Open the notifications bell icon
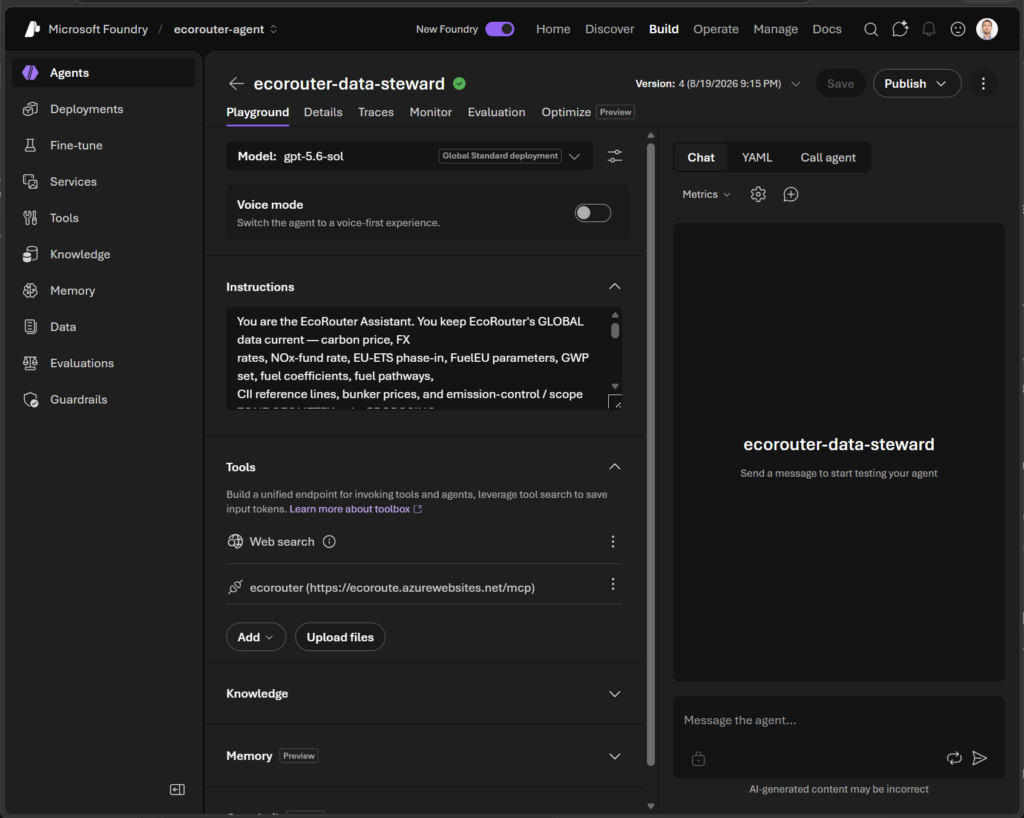 (x=929, y=29)
